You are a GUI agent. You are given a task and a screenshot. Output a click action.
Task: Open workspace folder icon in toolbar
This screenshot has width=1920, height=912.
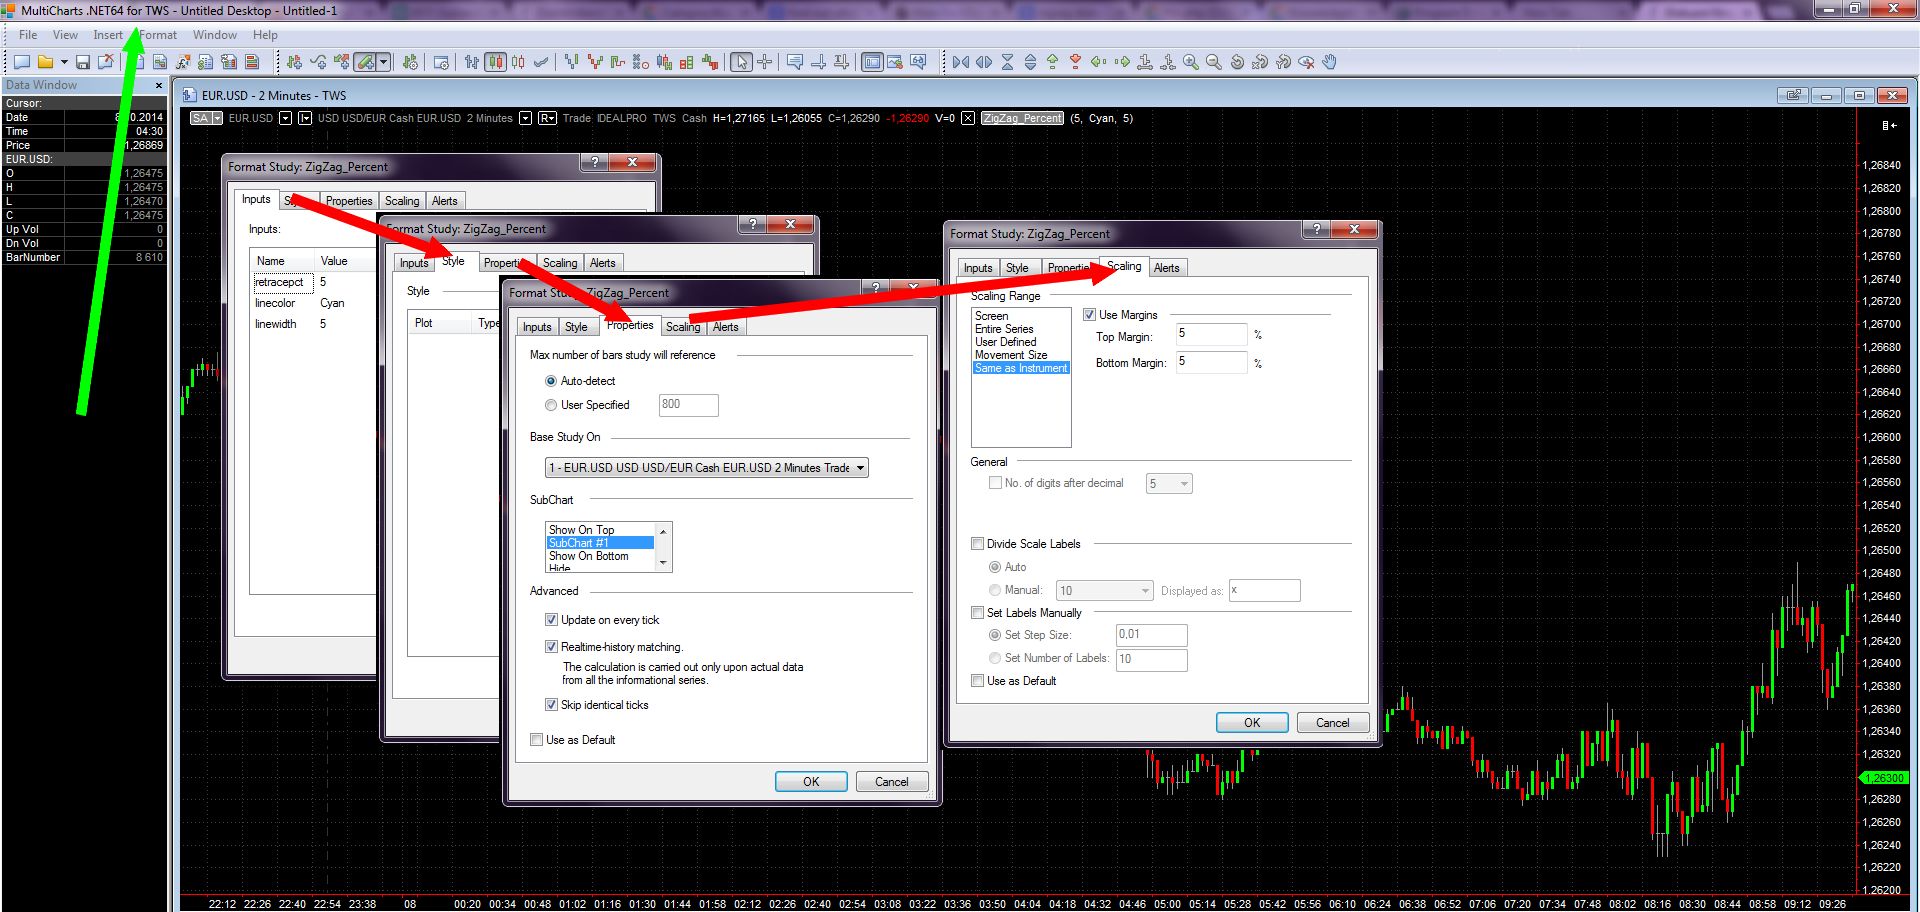click(x=45, y=62)
